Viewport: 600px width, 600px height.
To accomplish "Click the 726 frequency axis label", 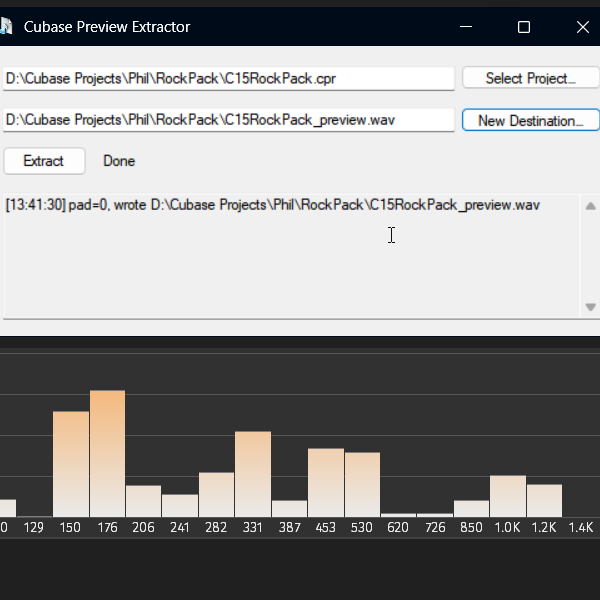I will [x=435, y=528].
